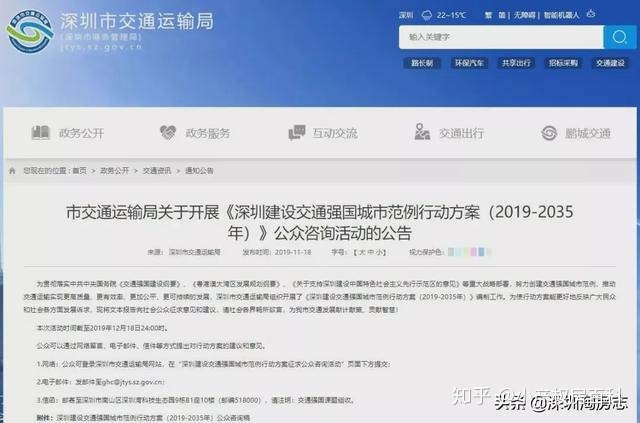Image resolution: width=640 pixels, height=423 pixels.
Task: Open 互动交流 via its chat icon
Action: click(x=297, y=133)
